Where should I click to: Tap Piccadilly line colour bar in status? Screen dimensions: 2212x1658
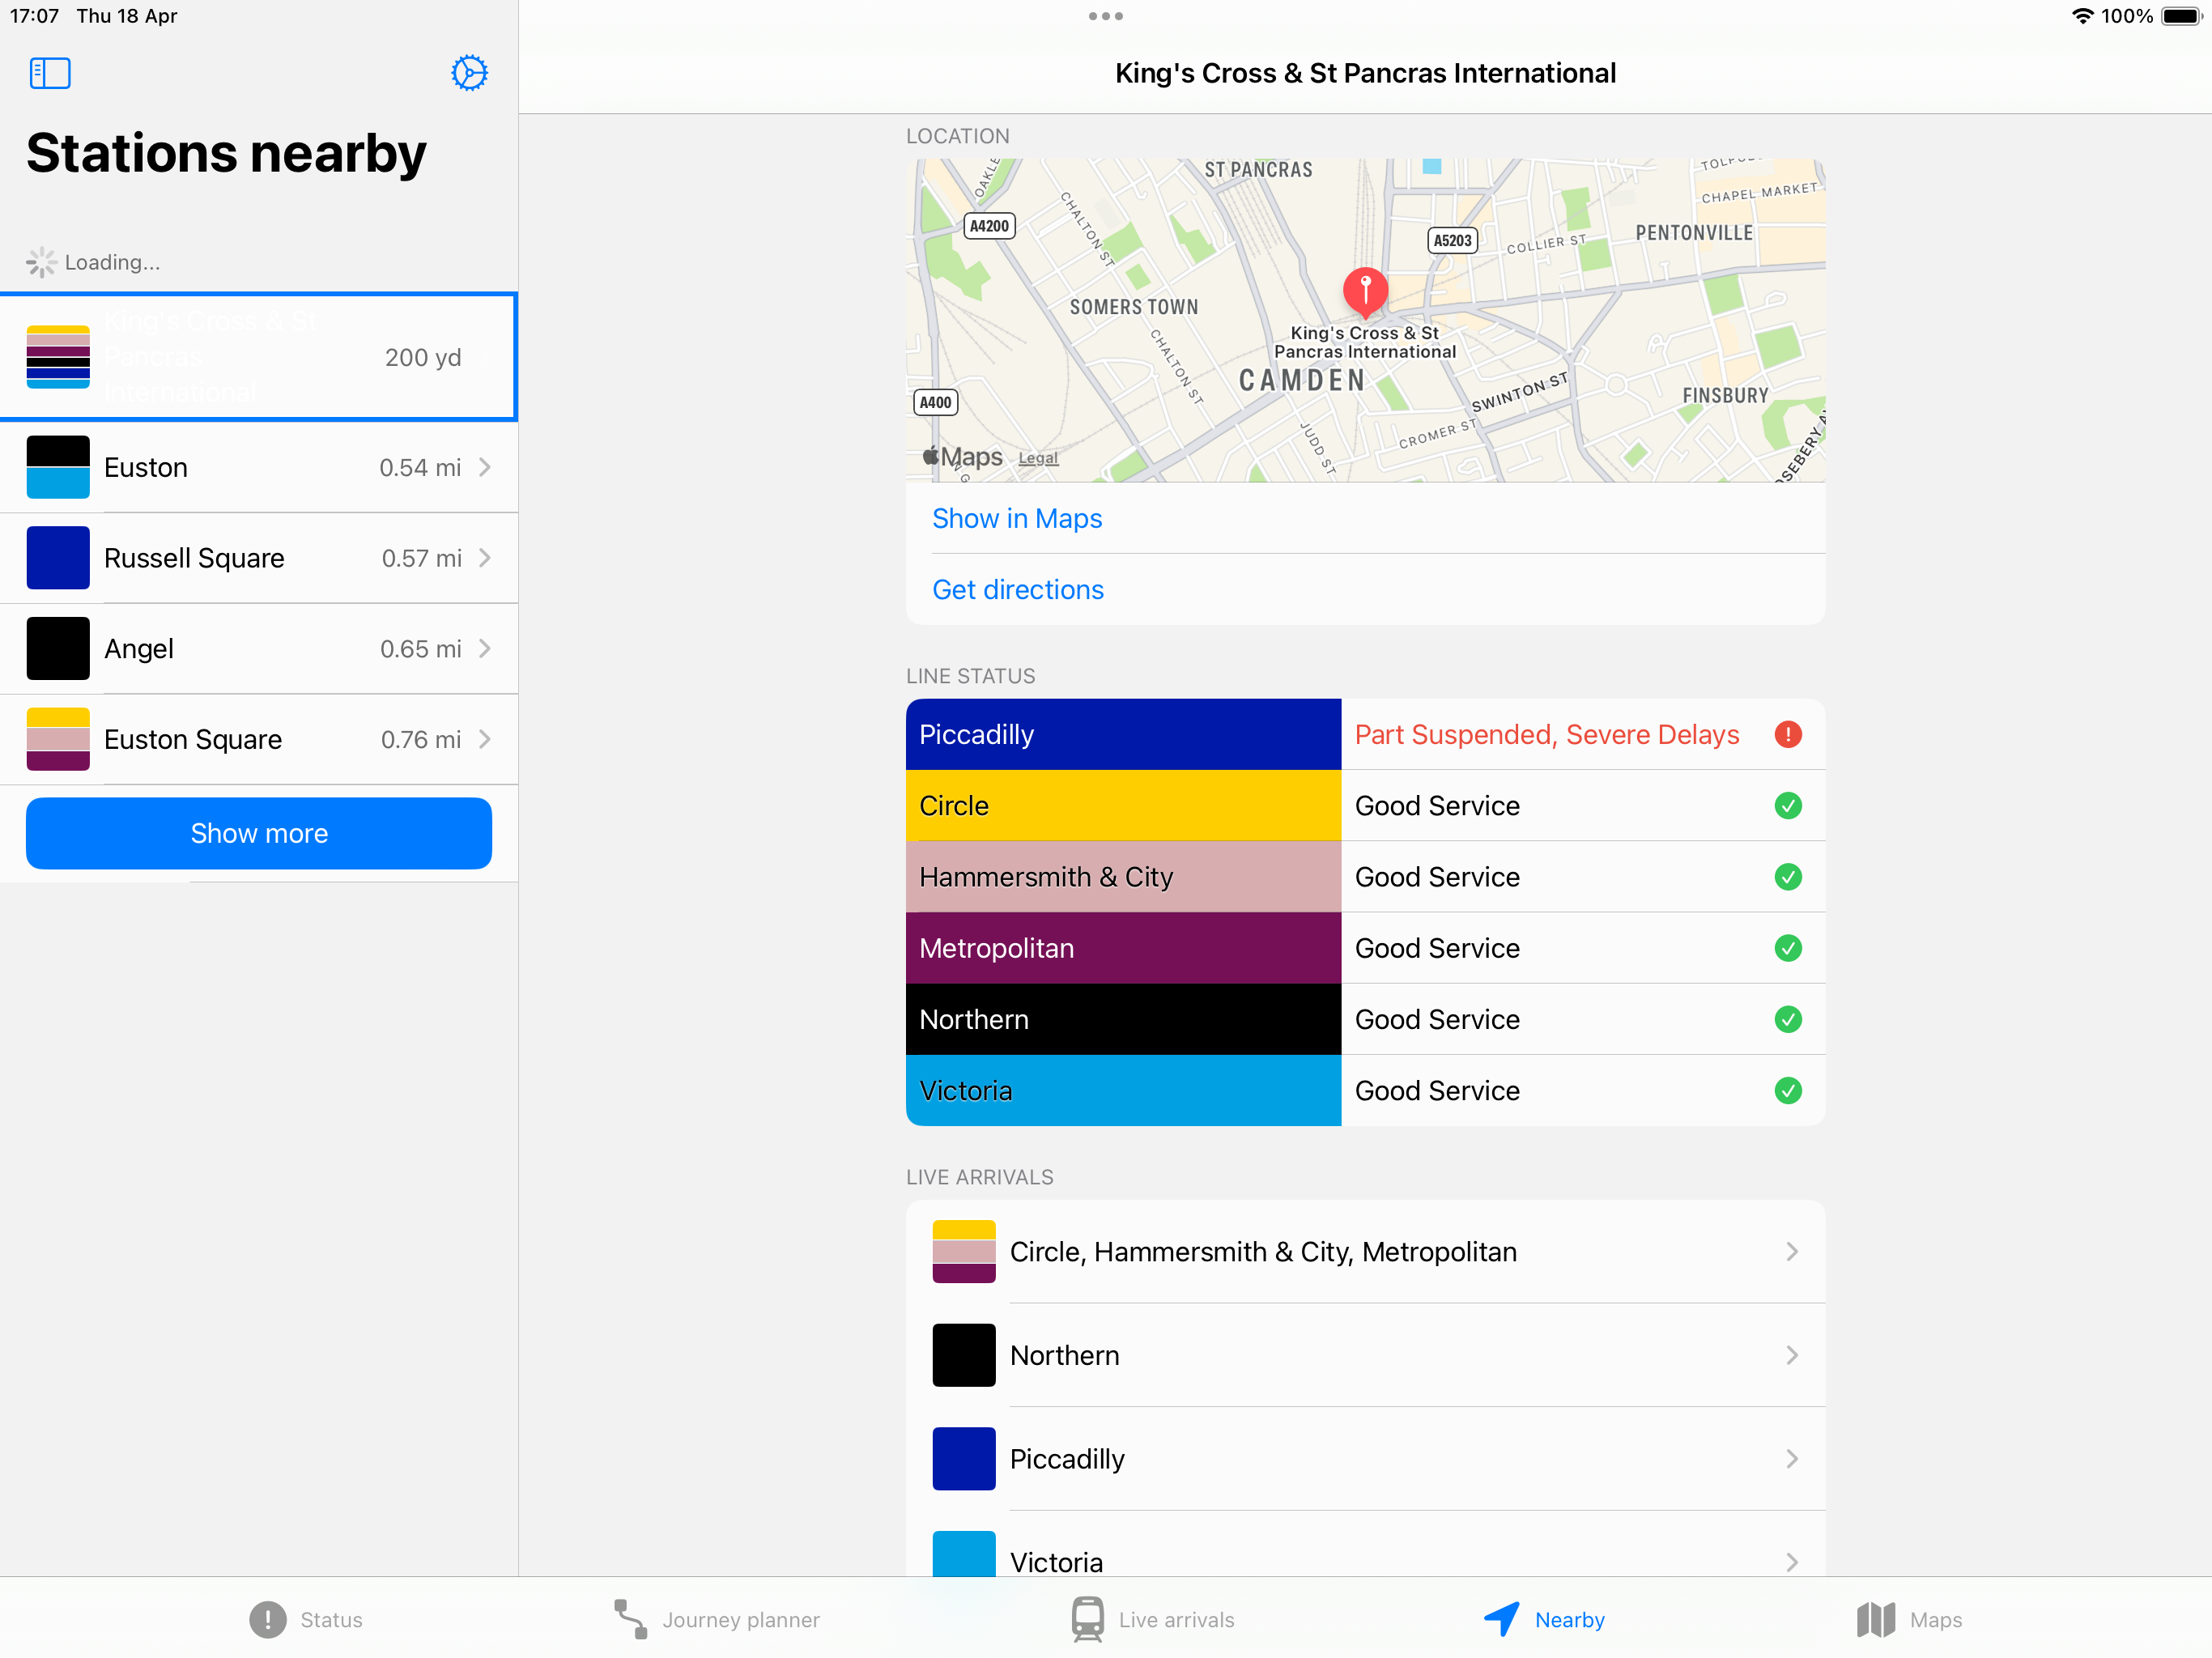pos(1123,735)
